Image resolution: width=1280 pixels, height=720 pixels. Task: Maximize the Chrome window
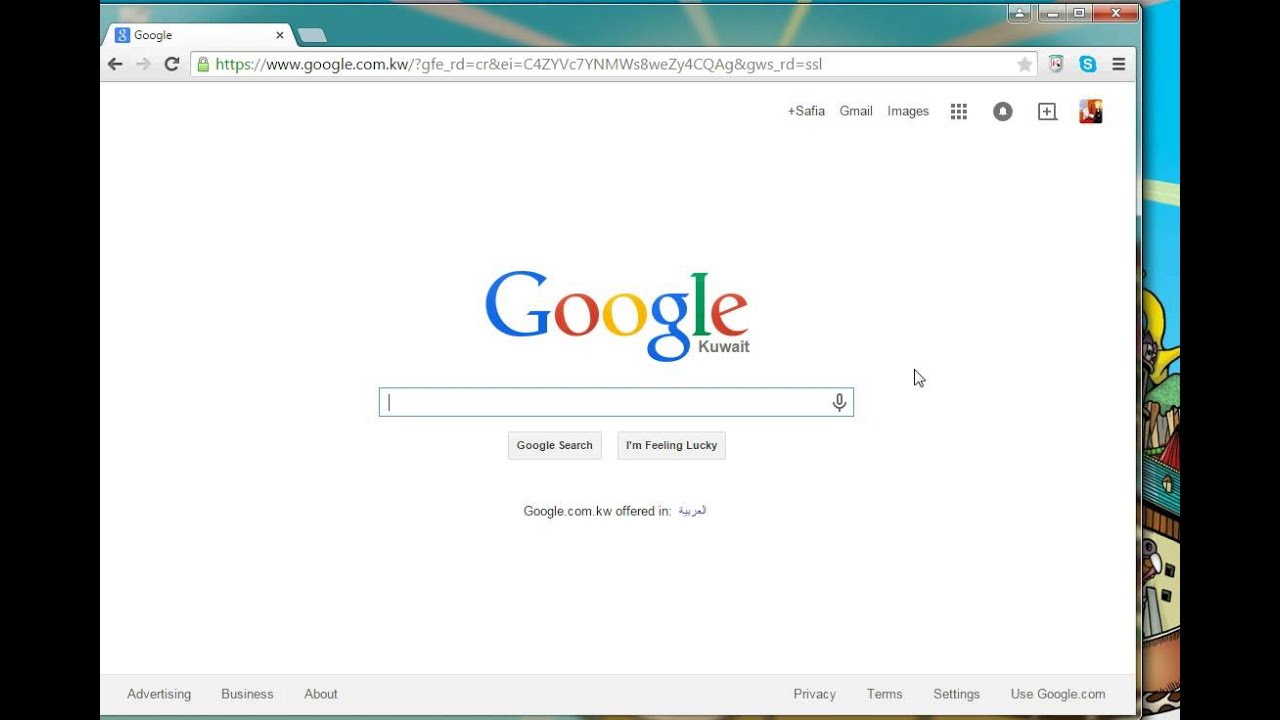pyautogui.click(x=1079, y=13)
